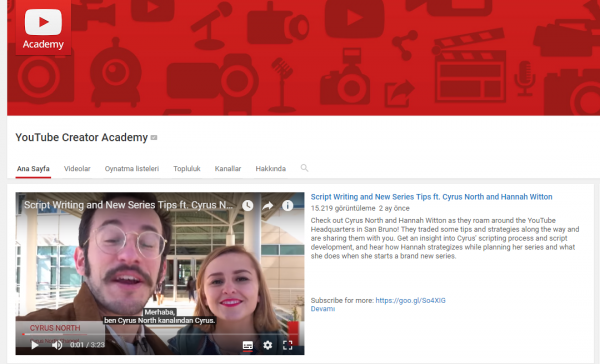Click the YouTube Academy channel logo
The width and height of the screenshot is (600, 364).
pyautogui.click(x=43, y=28)
